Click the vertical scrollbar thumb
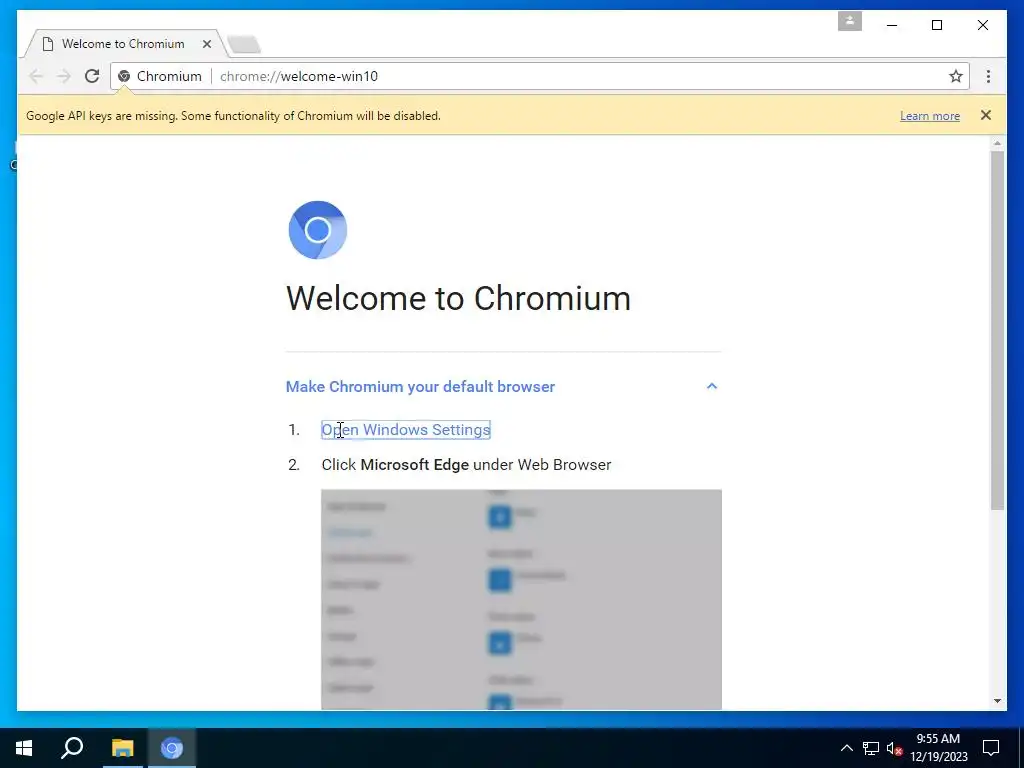The image size is (1024, 768). click(x=997, y=330)
